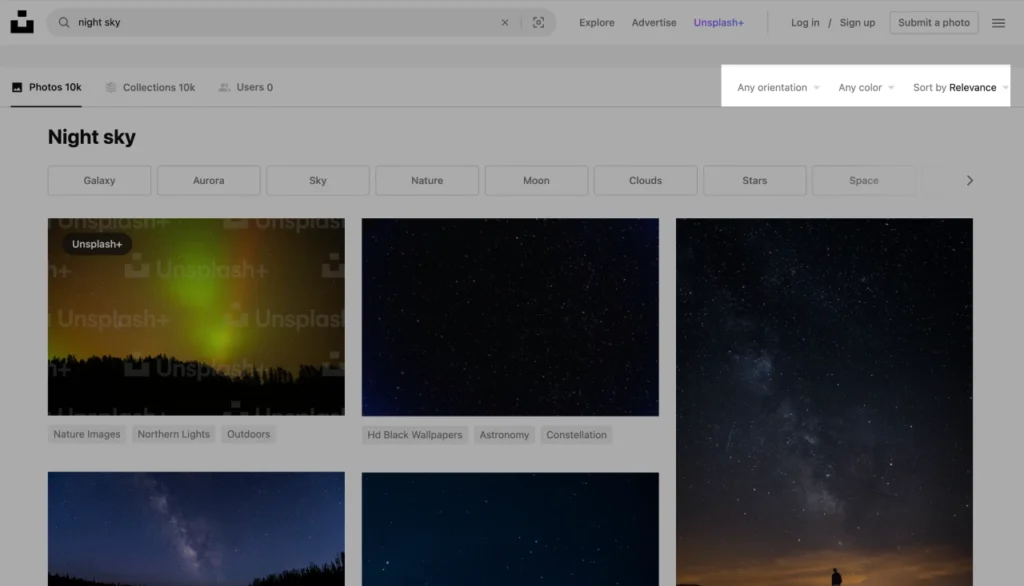Open the aurora photo thumbnail

(x=196, y=316)
